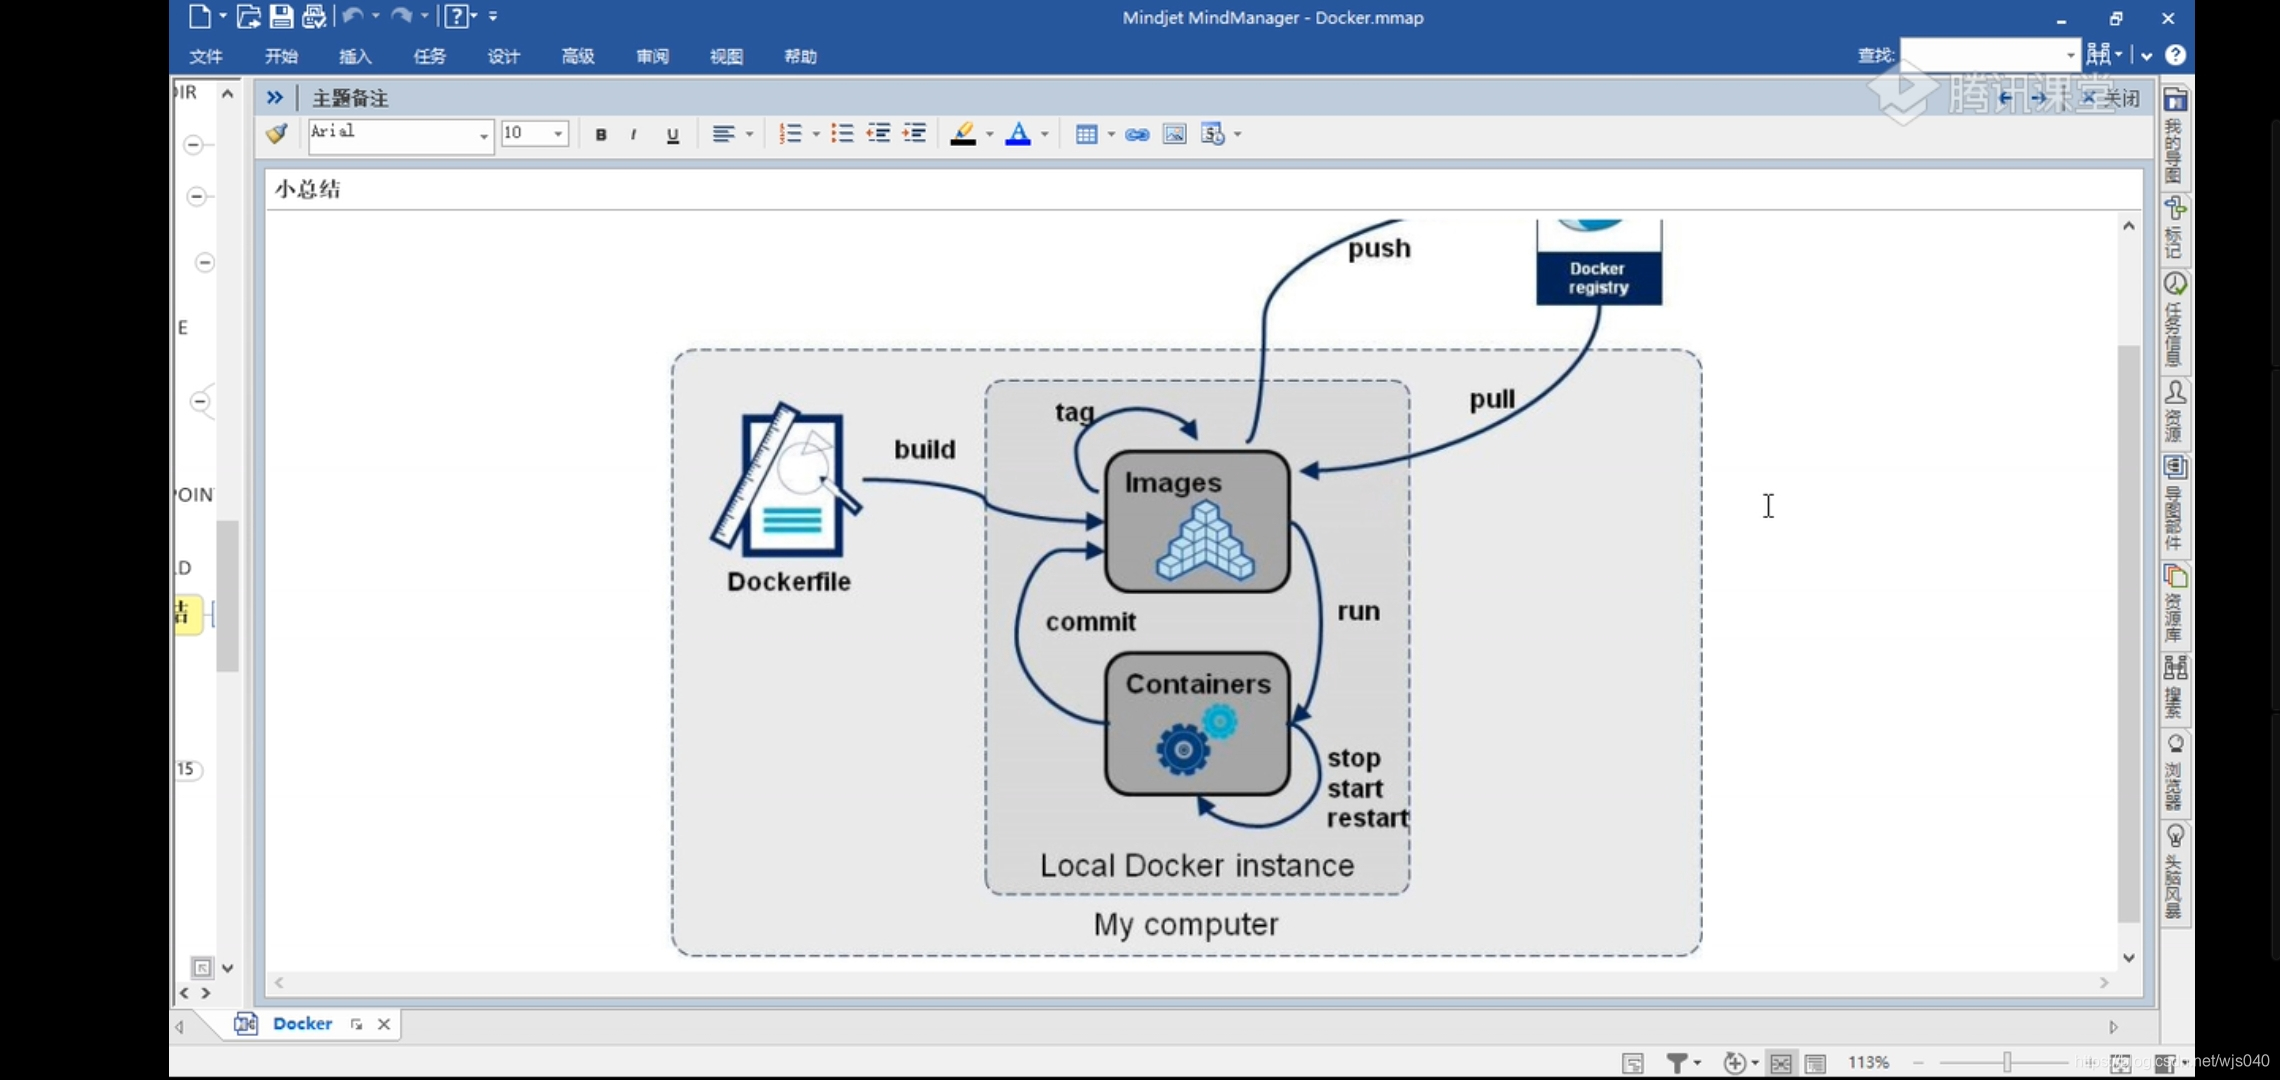Apply bulleted list formatting
The height and width of the screenshot is (1080, 2280).
pyautogui.click(x=842, y=134)
